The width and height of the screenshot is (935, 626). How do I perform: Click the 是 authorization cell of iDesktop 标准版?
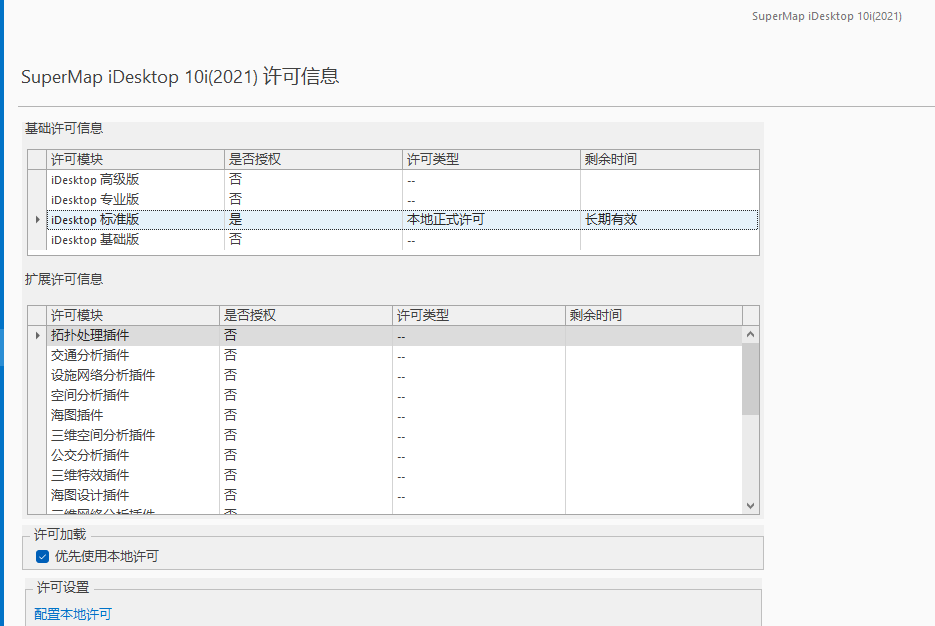(314, 219)
